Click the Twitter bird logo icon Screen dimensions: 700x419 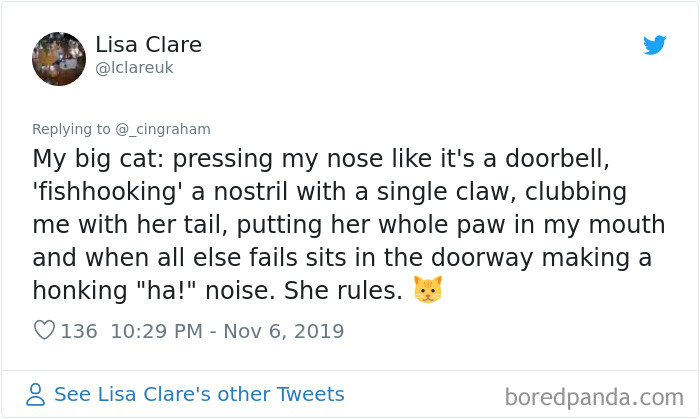pyautogui.click(x=654, y=45)
